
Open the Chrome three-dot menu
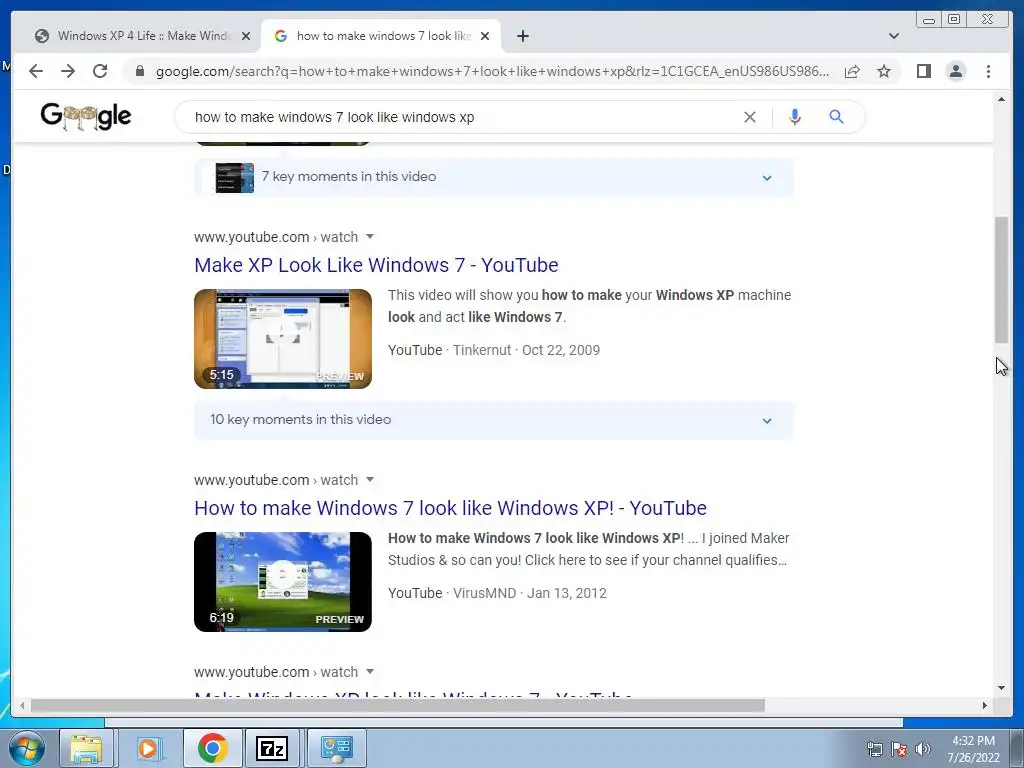[988, 71]
